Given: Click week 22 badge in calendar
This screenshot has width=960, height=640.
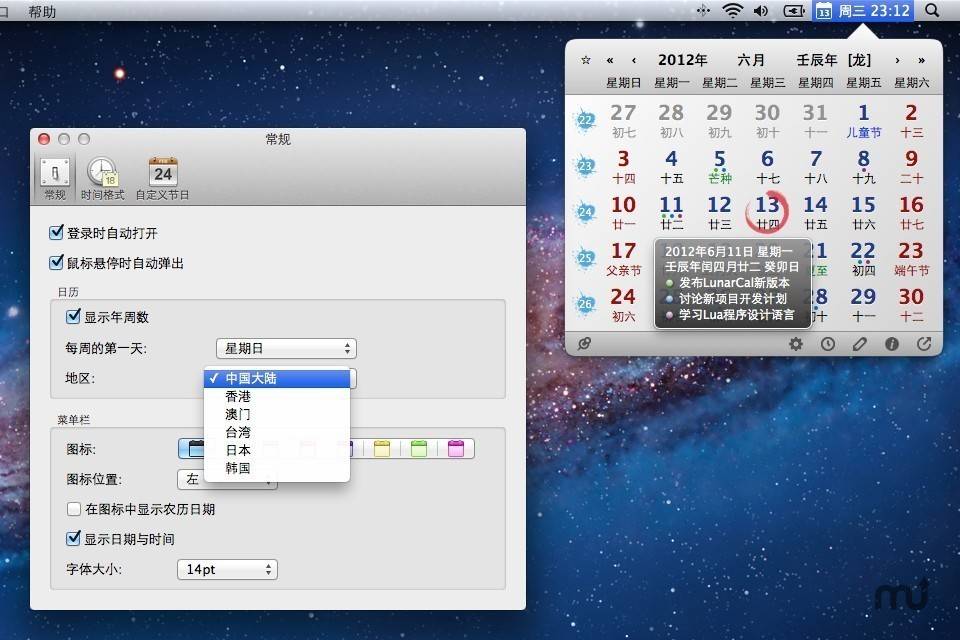Looking at the screenshot, I should click(586, 119).
